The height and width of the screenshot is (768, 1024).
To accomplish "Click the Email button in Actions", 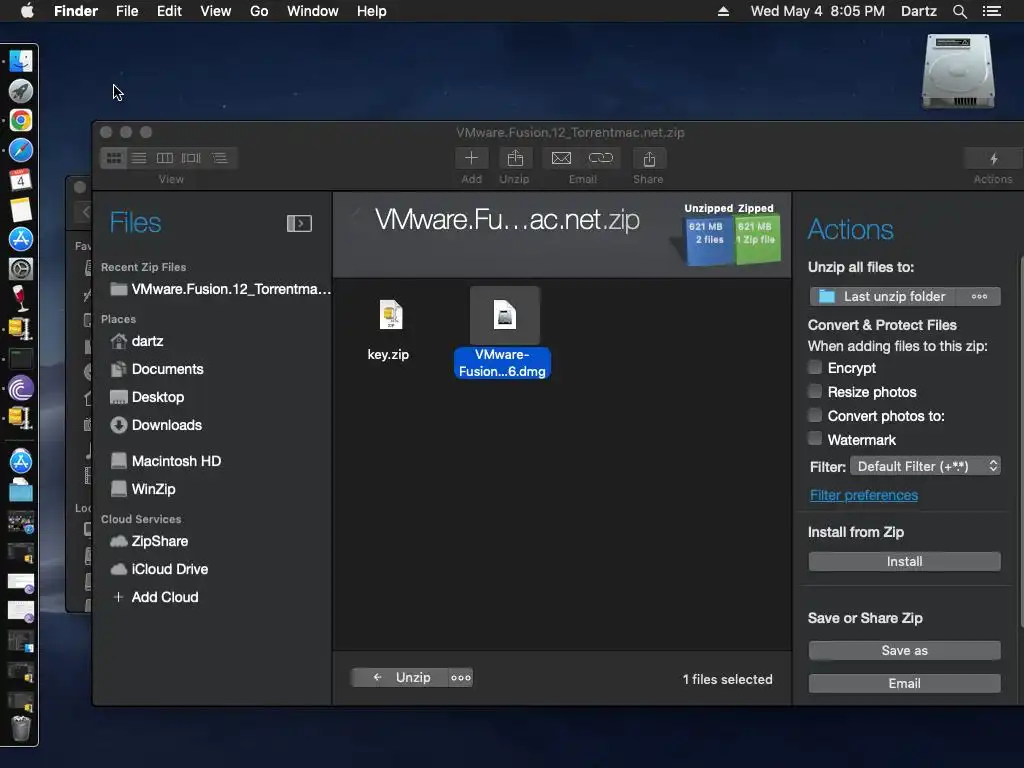I will 904,684.
